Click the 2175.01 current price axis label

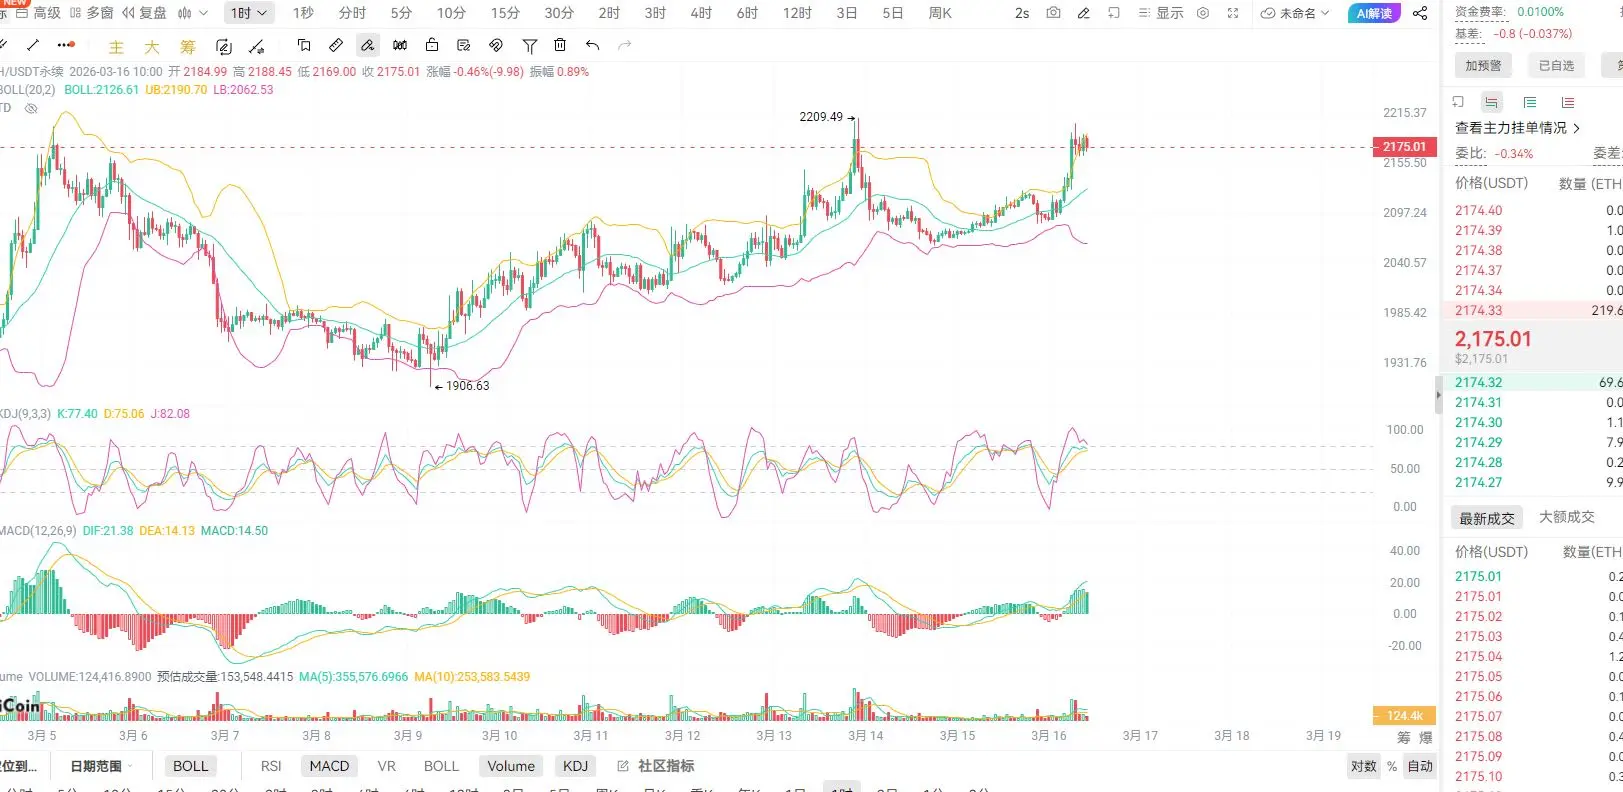pyautogui.click(x=1404, y=147)
